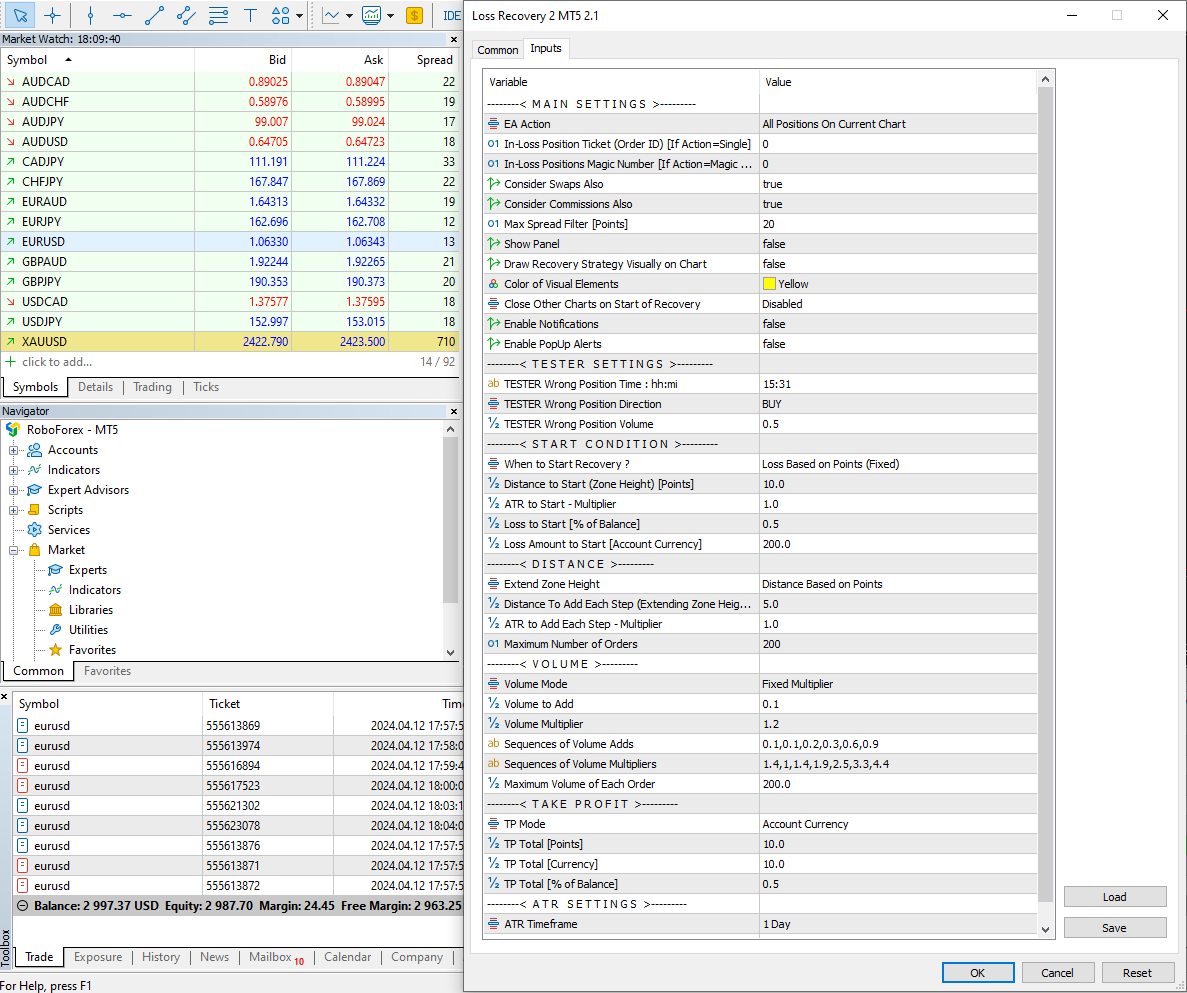This screenshot has height=993, width=1187.
Task: Select the horizontal line drawing tool
Action: coord(122,15)
